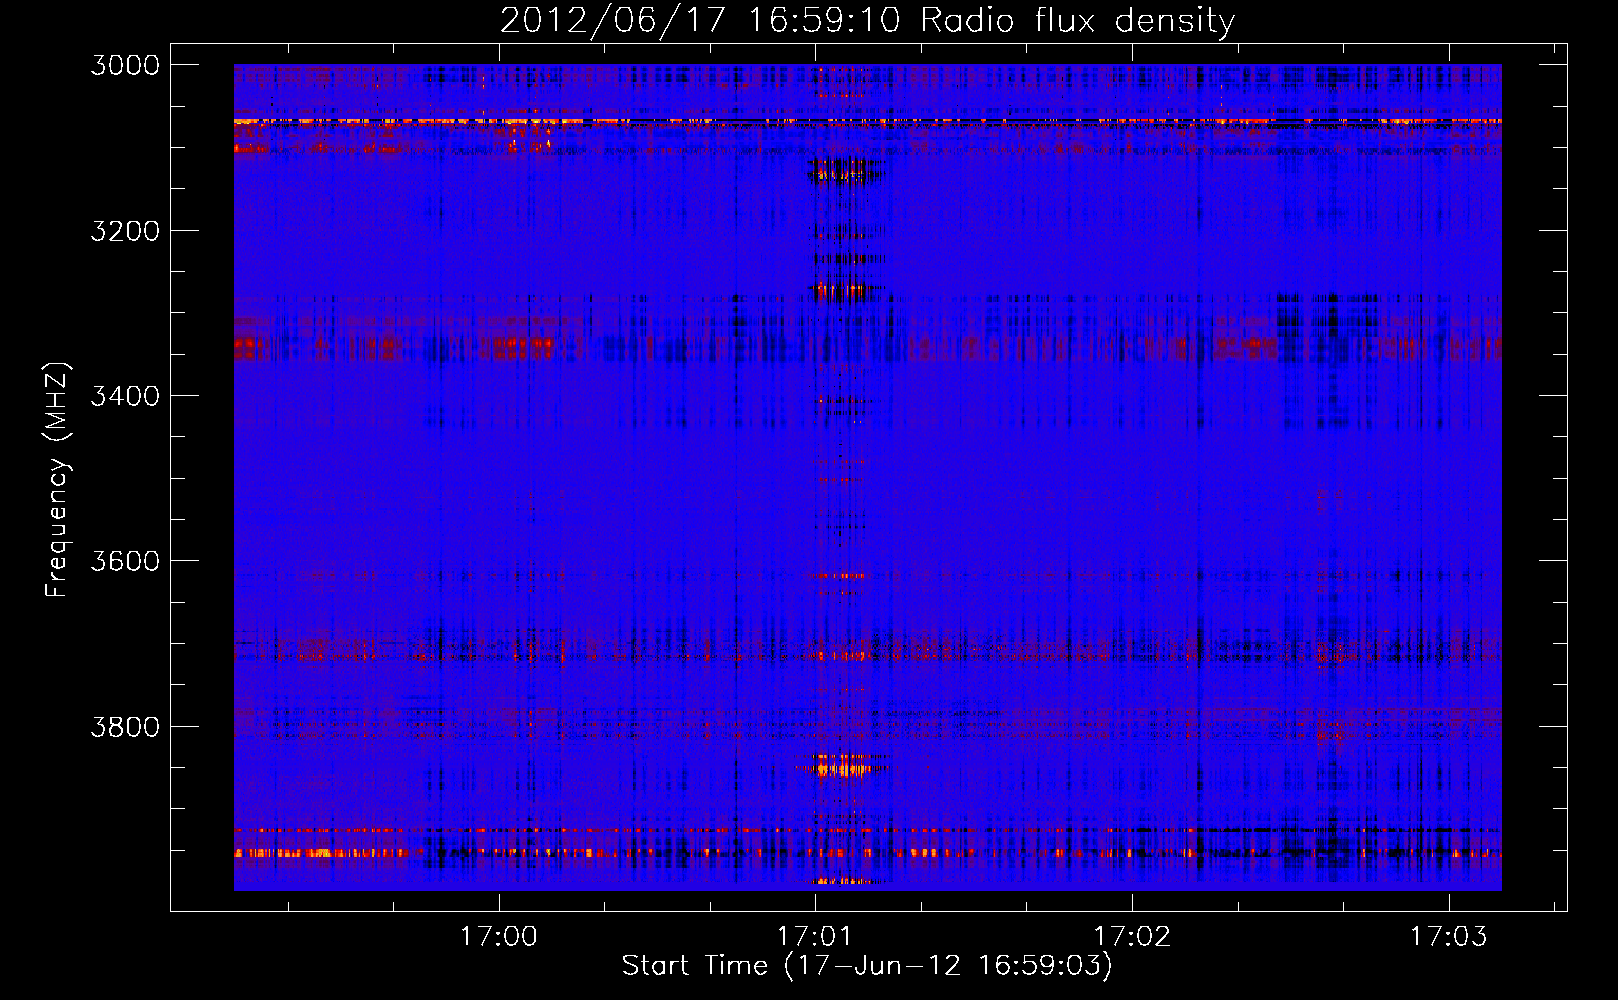1618x1000 pixels.
Task: Click the 3600 frequency tick label
Action: pos(125,561)
